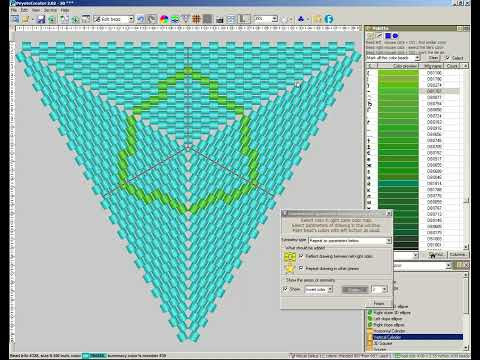Click the yellow star repeat-drawing icon
This screenshot has height=360, width=480.
[290, 268]
